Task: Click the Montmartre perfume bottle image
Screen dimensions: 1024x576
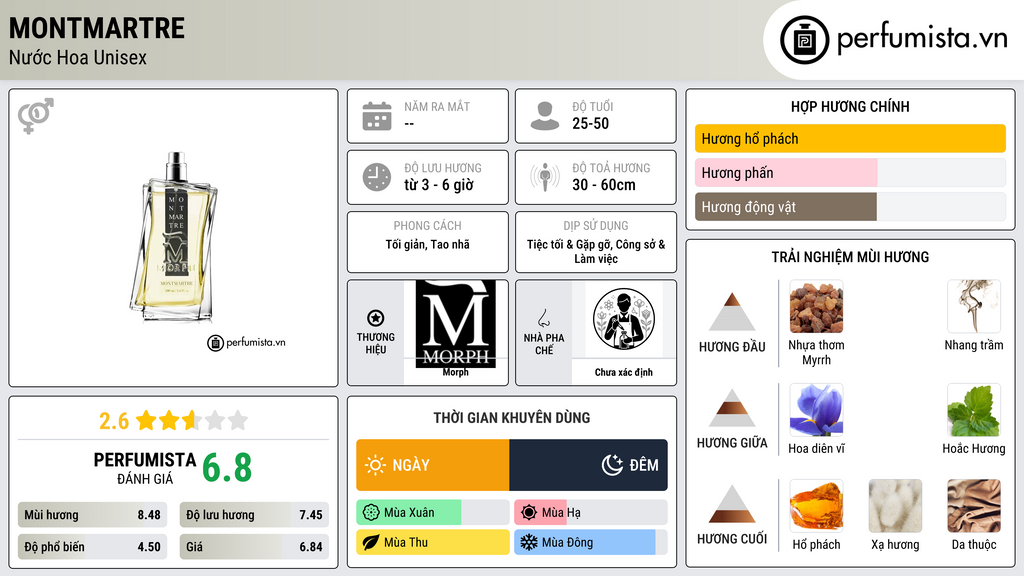Action: [x=174, y=237]
